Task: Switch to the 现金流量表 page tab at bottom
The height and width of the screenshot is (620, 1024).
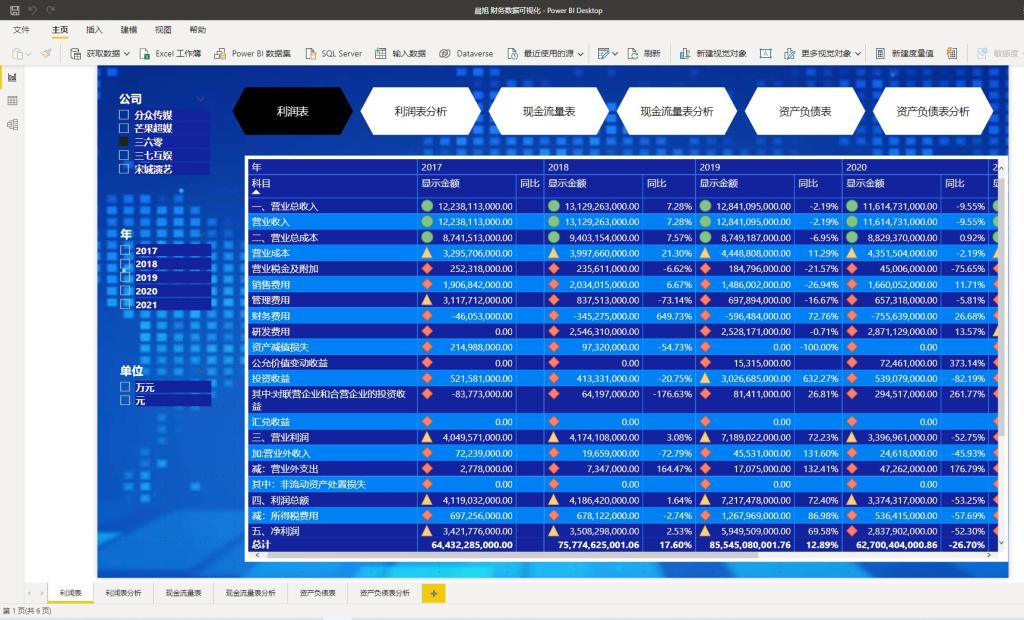Action: point(183,593)
